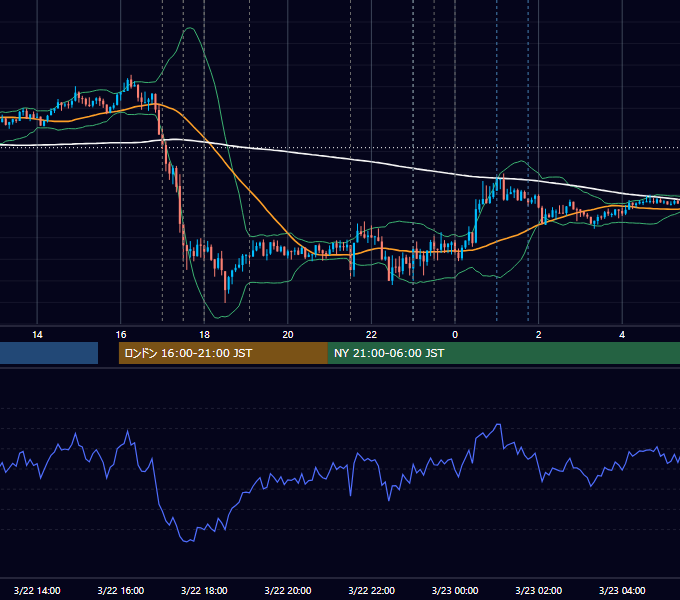This screenshot has height=600, width=680.
Task: Click the 3/22 22:00 date label
Action: pos(371,590)
